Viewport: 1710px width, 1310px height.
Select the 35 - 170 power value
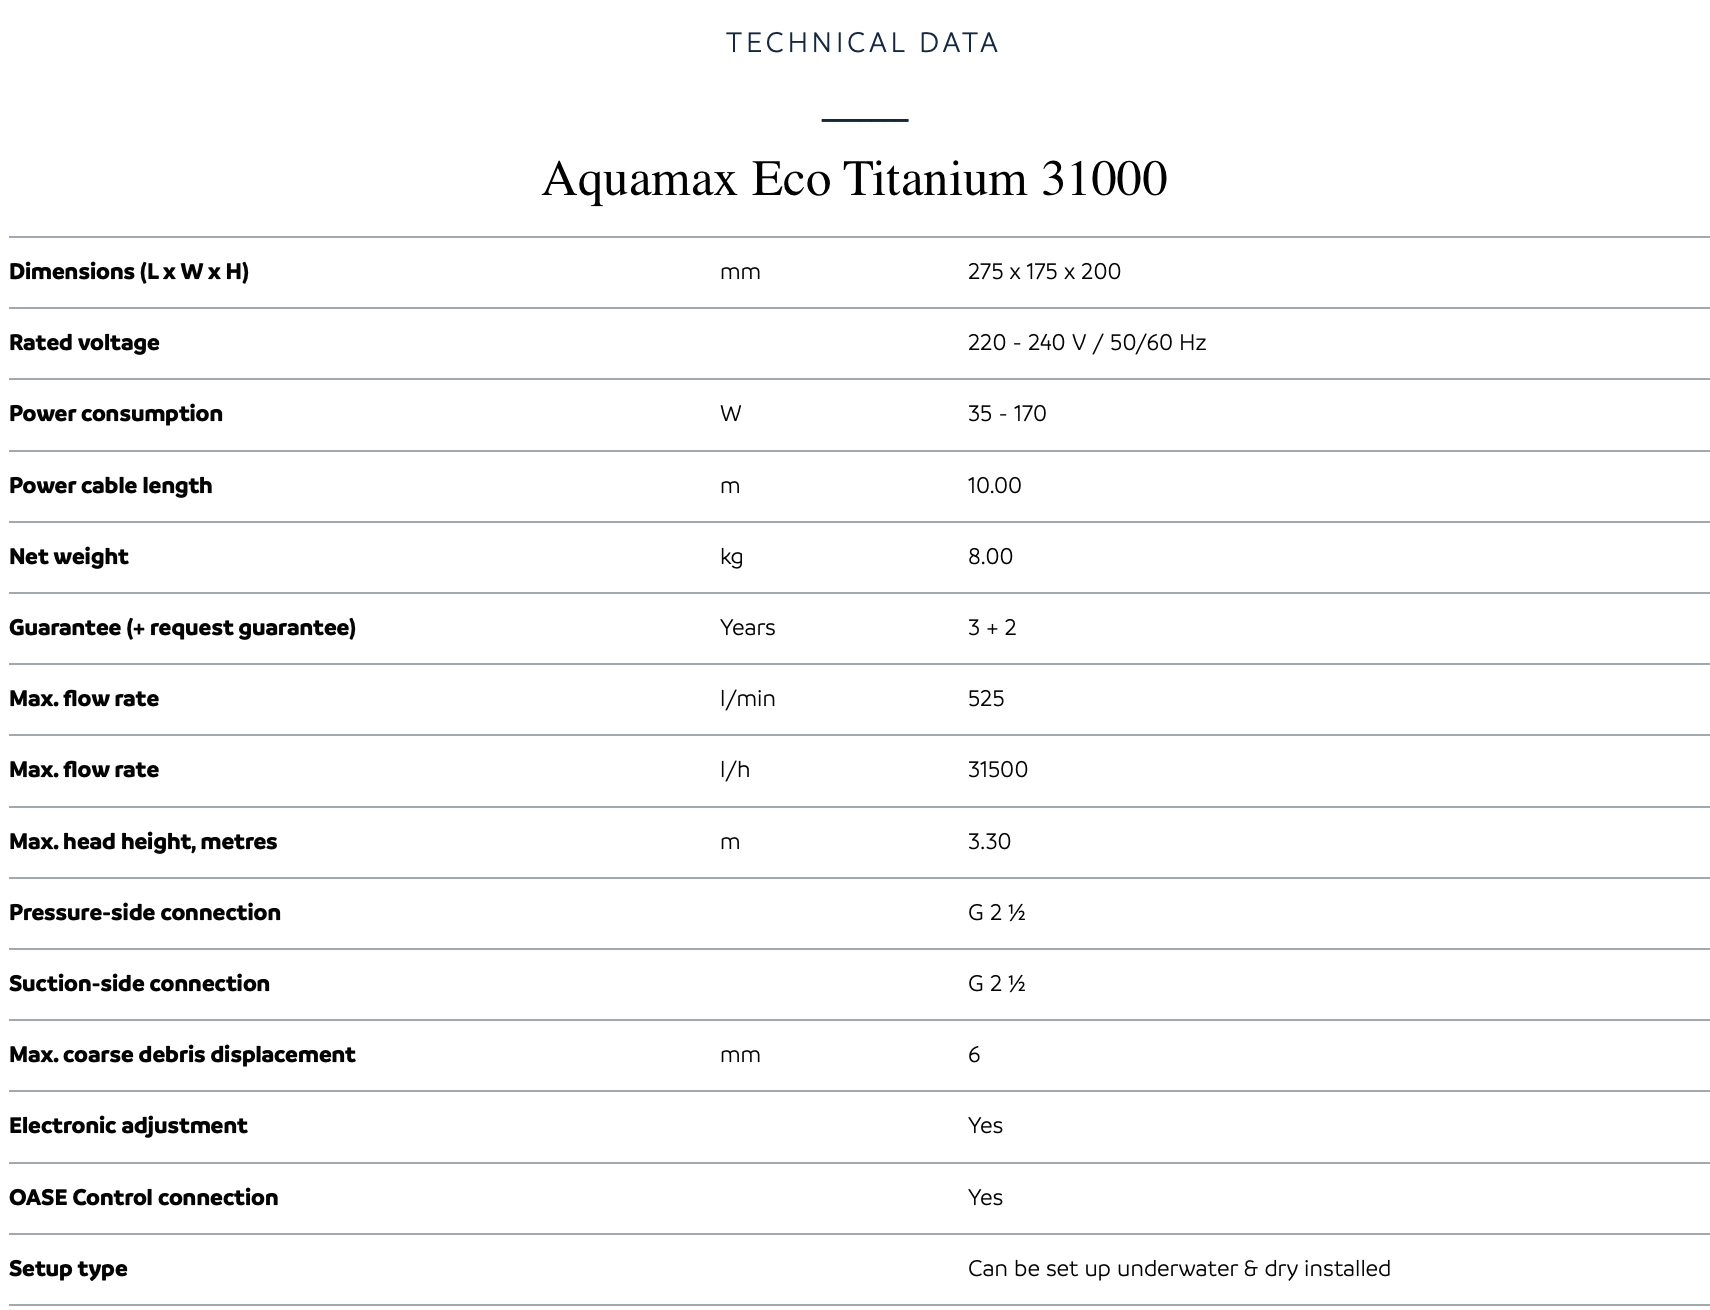1007,414
